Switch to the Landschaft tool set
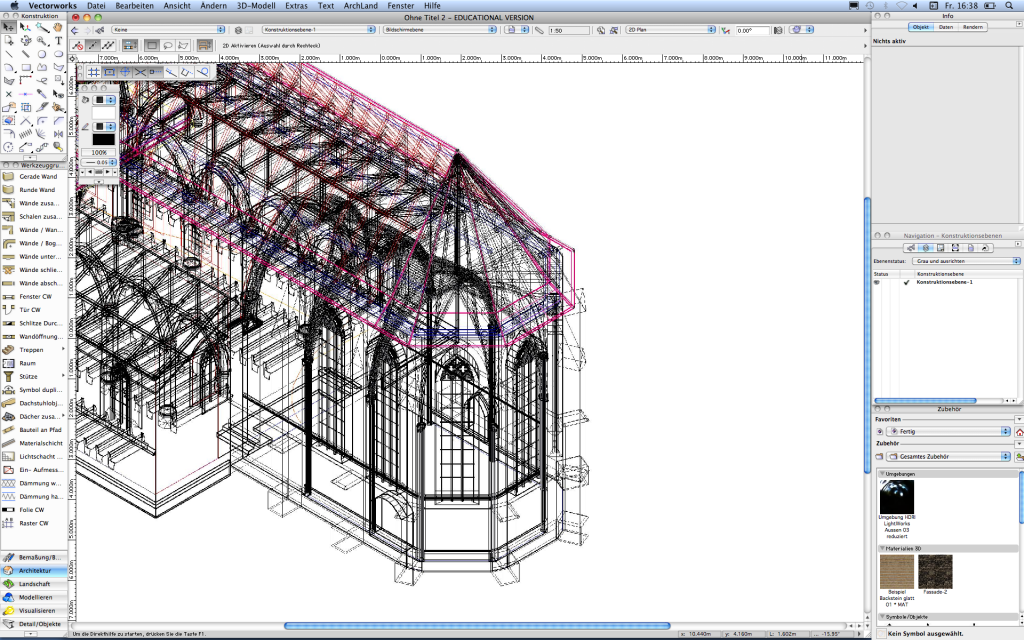 coord(34,584)
